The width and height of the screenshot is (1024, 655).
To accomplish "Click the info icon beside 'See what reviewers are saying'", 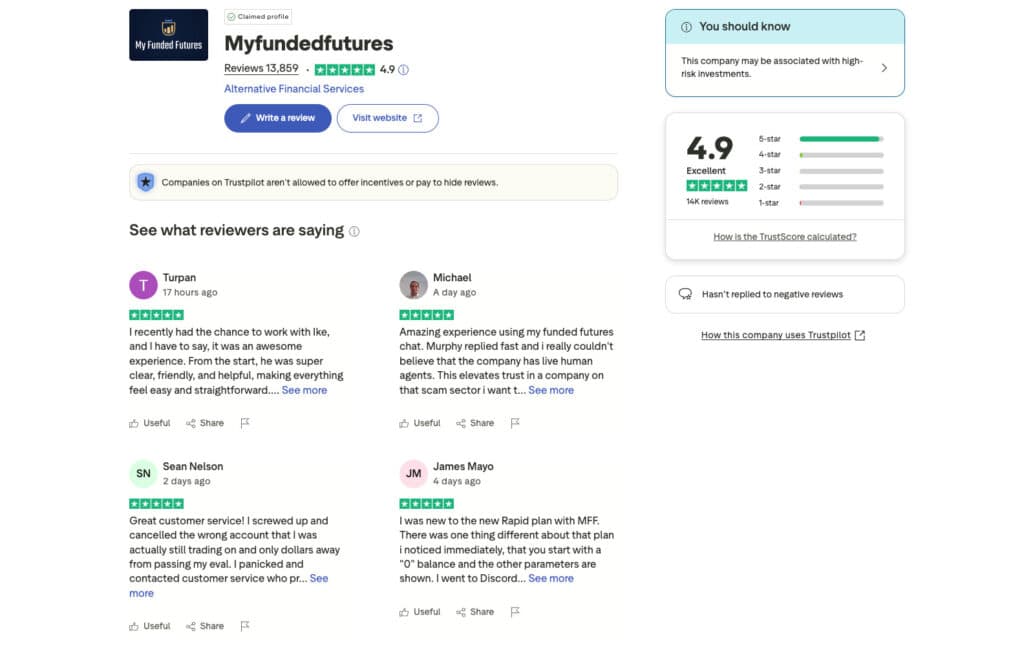I will pos(354,231).
